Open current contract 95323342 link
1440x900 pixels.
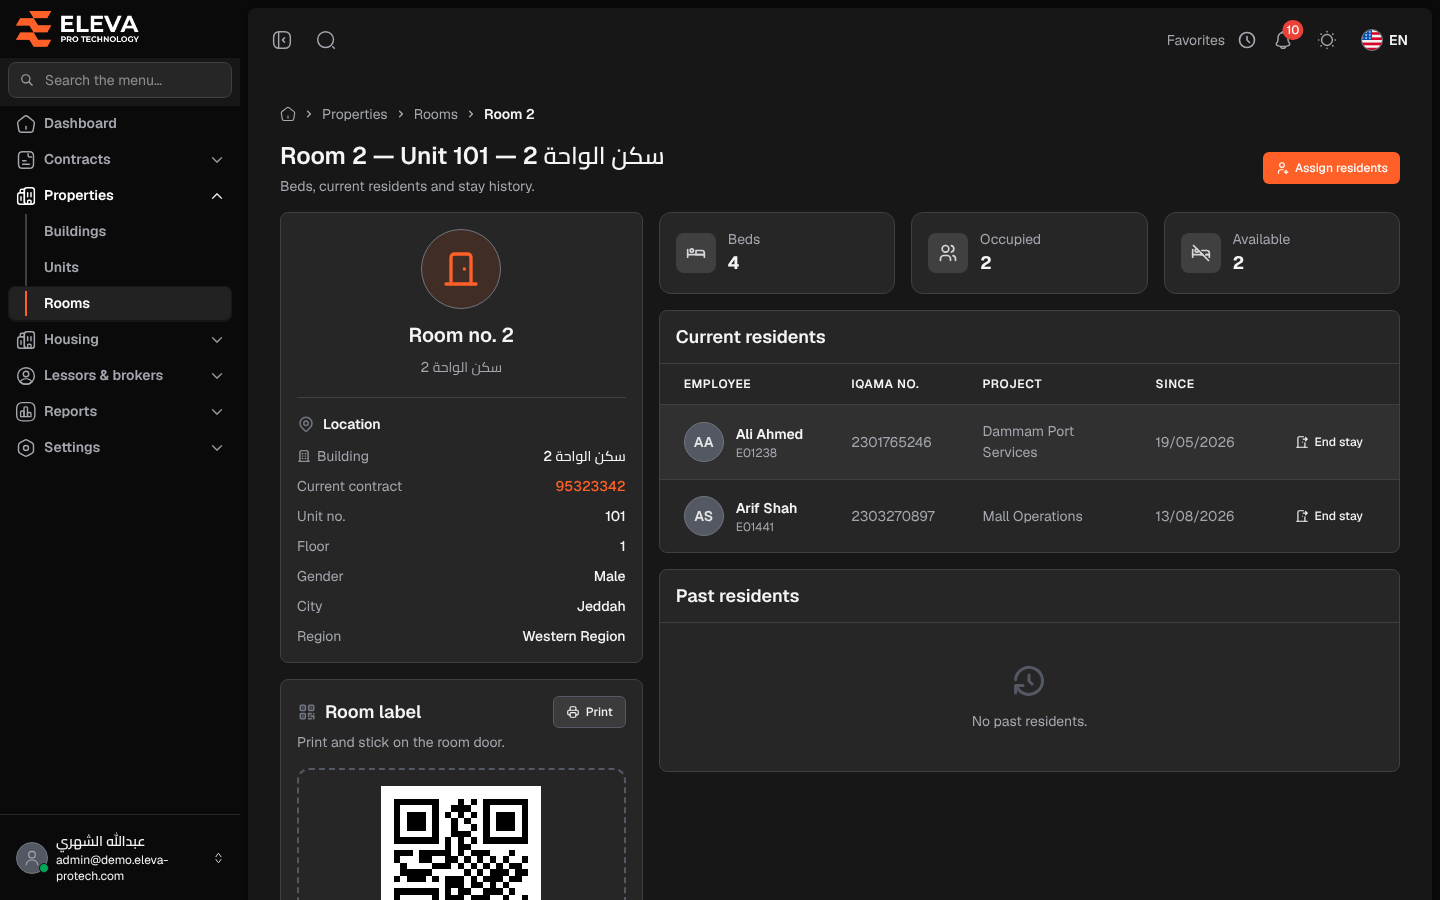click(590, 486)
